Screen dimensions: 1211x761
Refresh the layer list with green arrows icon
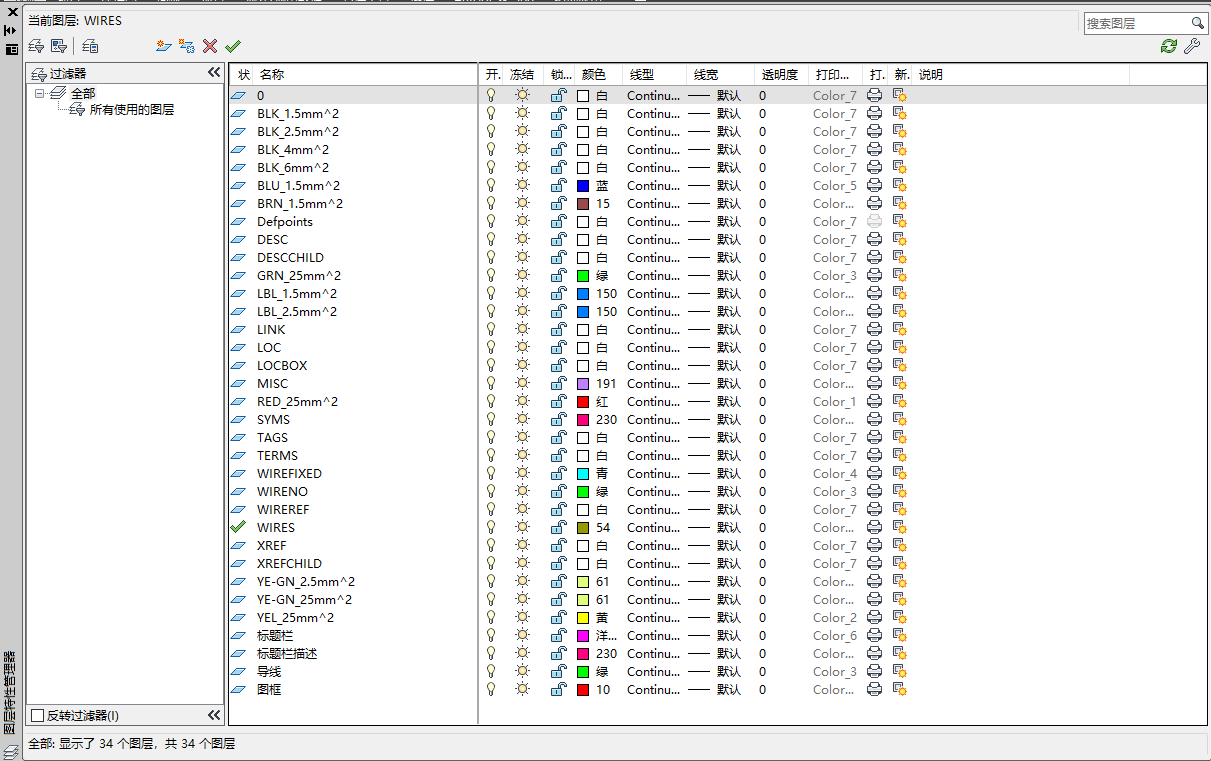1168,46
